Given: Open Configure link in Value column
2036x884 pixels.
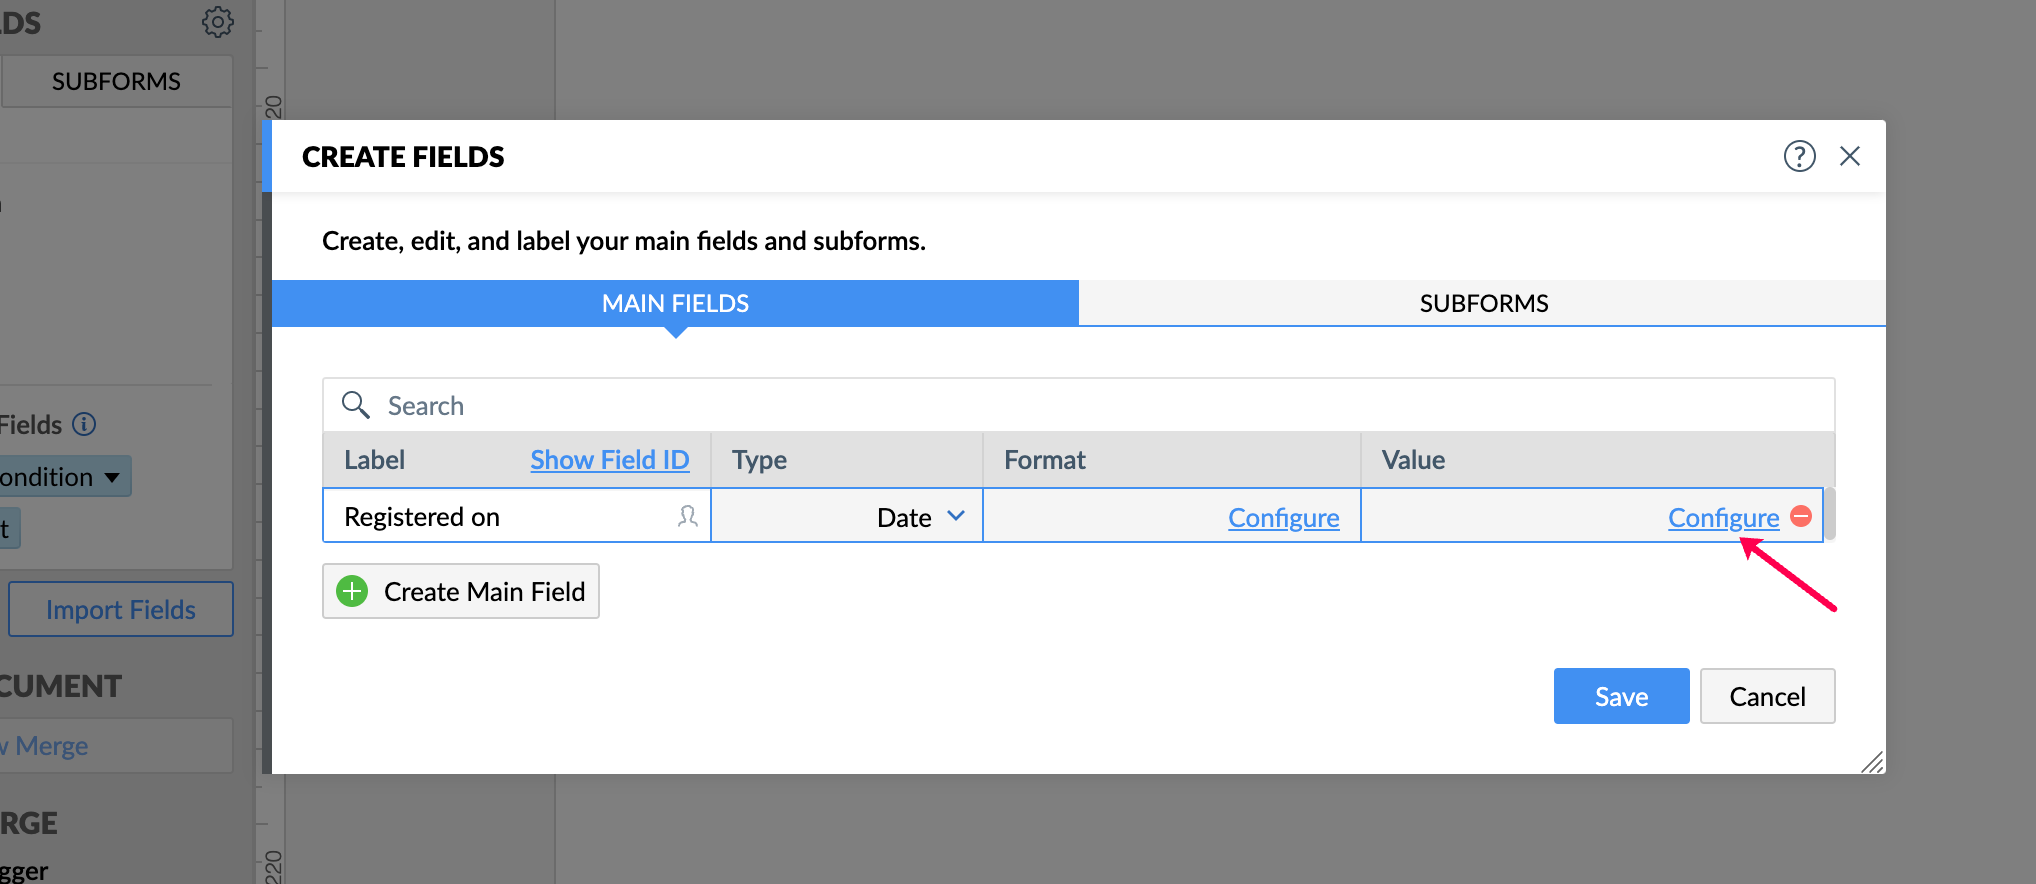Looking at the screenshot, I should (1723, 517).
